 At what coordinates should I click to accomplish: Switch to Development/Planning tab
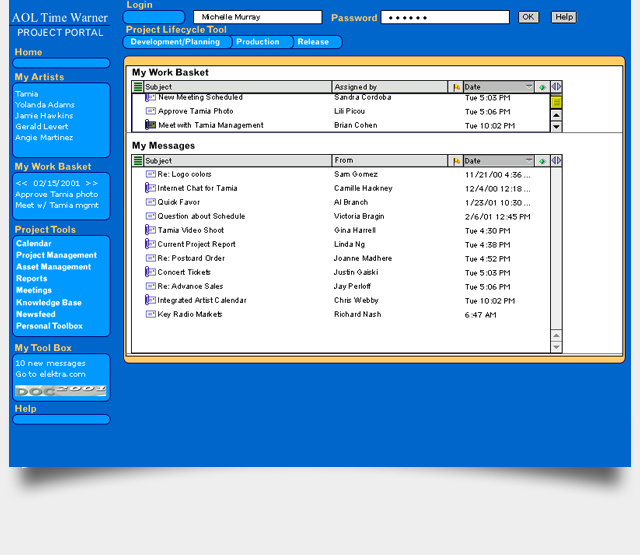point(176,42)
